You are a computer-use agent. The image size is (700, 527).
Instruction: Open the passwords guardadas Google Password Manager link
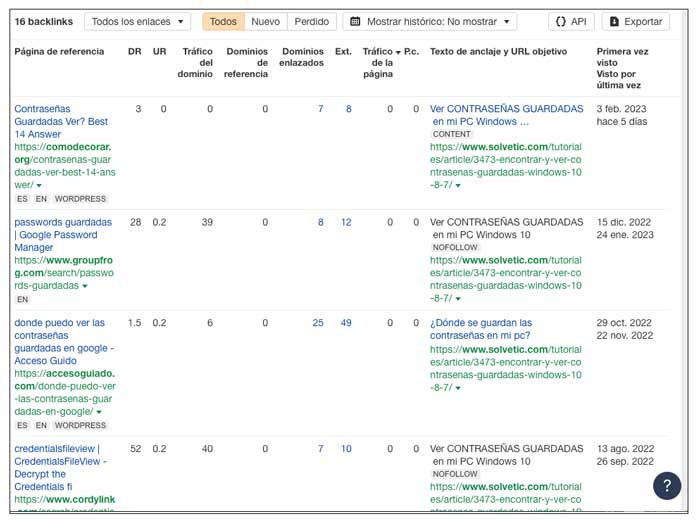click(63, 234)
